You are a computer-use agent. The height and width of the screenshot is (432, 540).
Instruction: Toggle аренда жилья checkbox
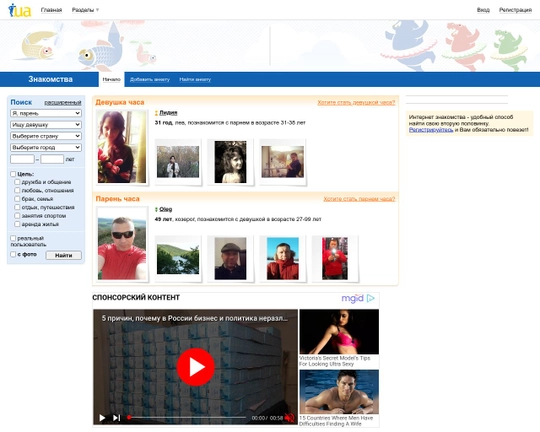coord(17,224)
